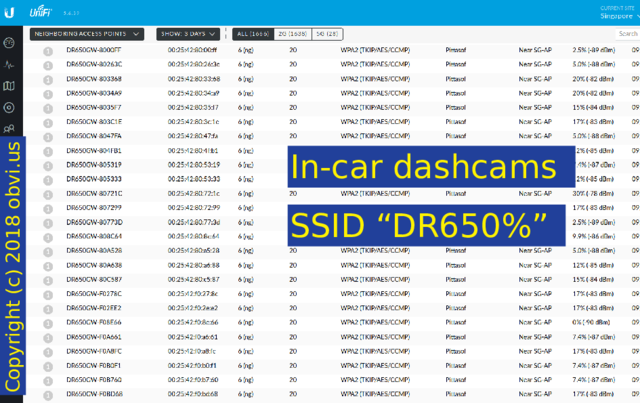This screenshot has height=403, width=640.
Task: Click the 12% (-85 dBm) signal in DR650GW-80A638 row
Action: pos(593,265)
